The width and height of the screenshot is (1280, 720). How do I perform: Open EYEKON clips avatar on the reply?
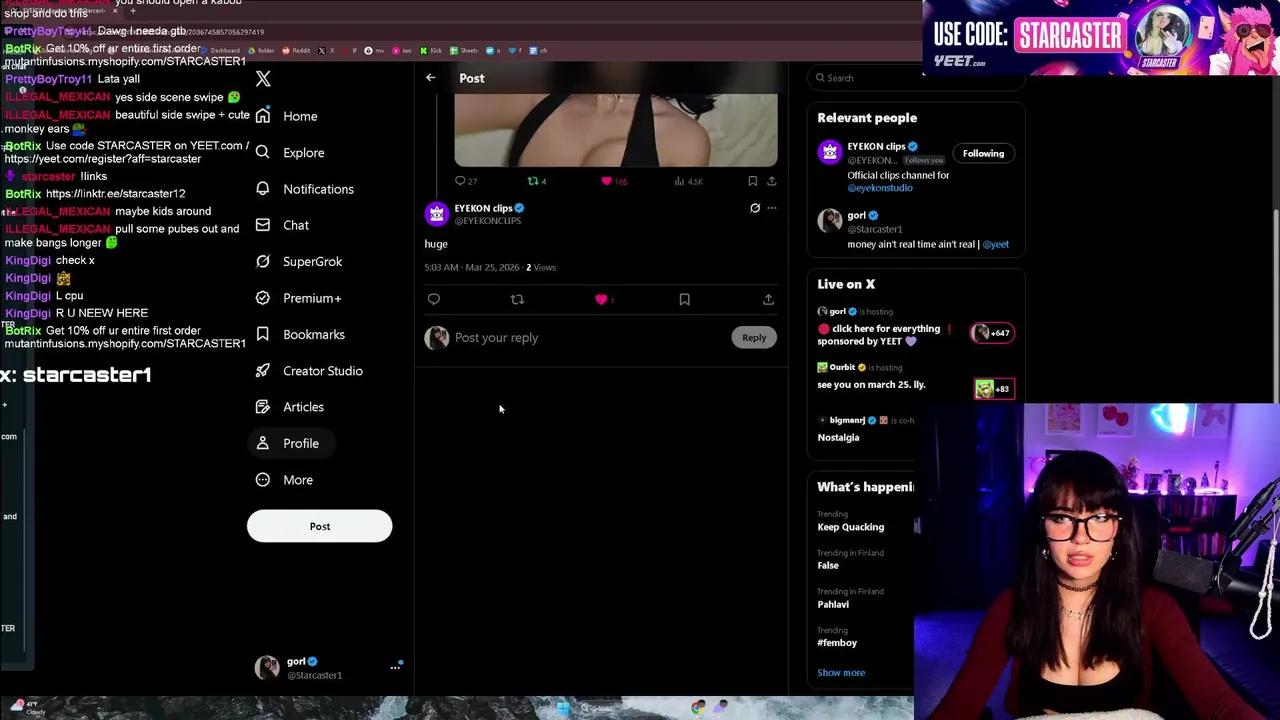pyautogui.click(x=436, y=214)
